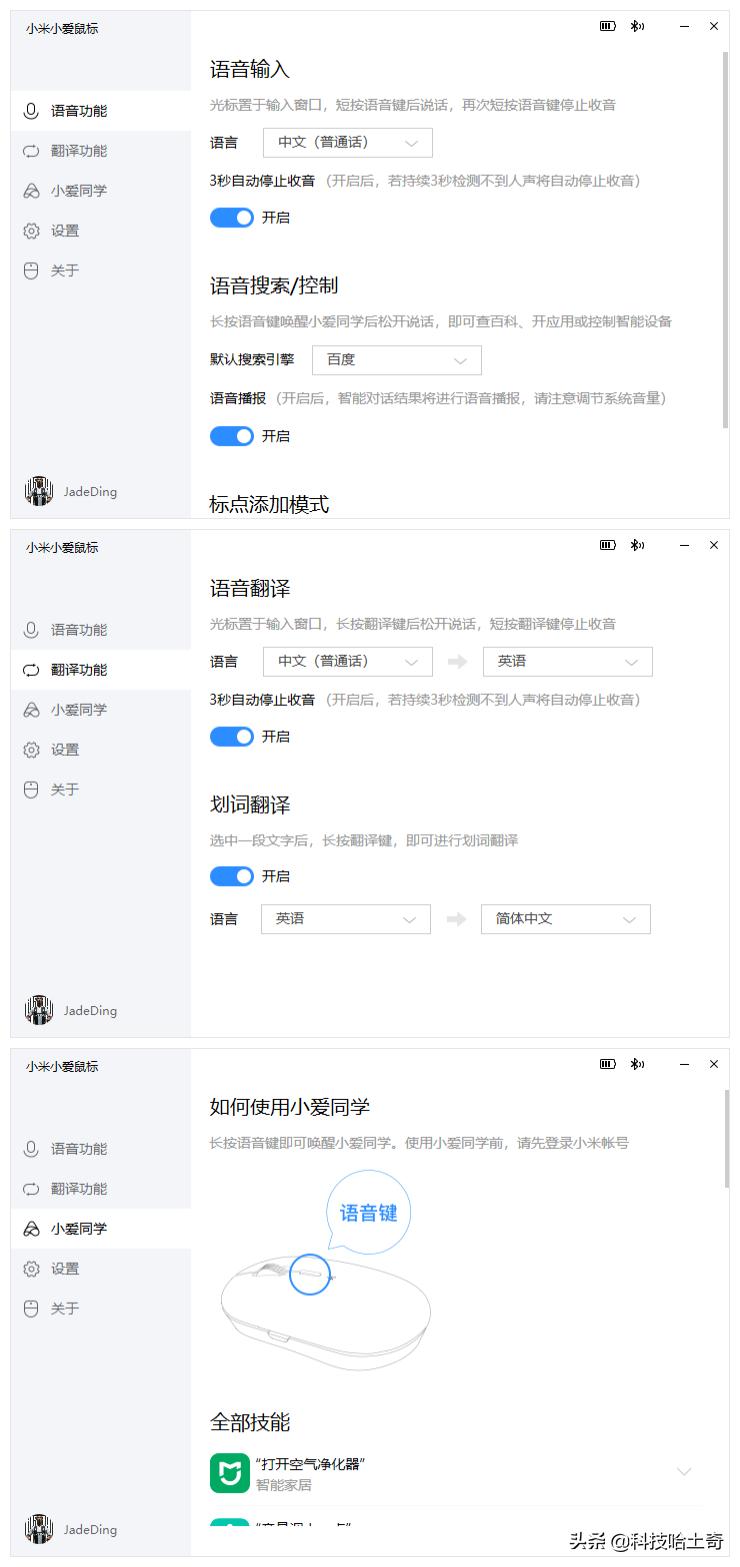The image size is (740, 1567).
Task: Click the mouse illustration under 如何使用小爱同学
Action: 326,1313
